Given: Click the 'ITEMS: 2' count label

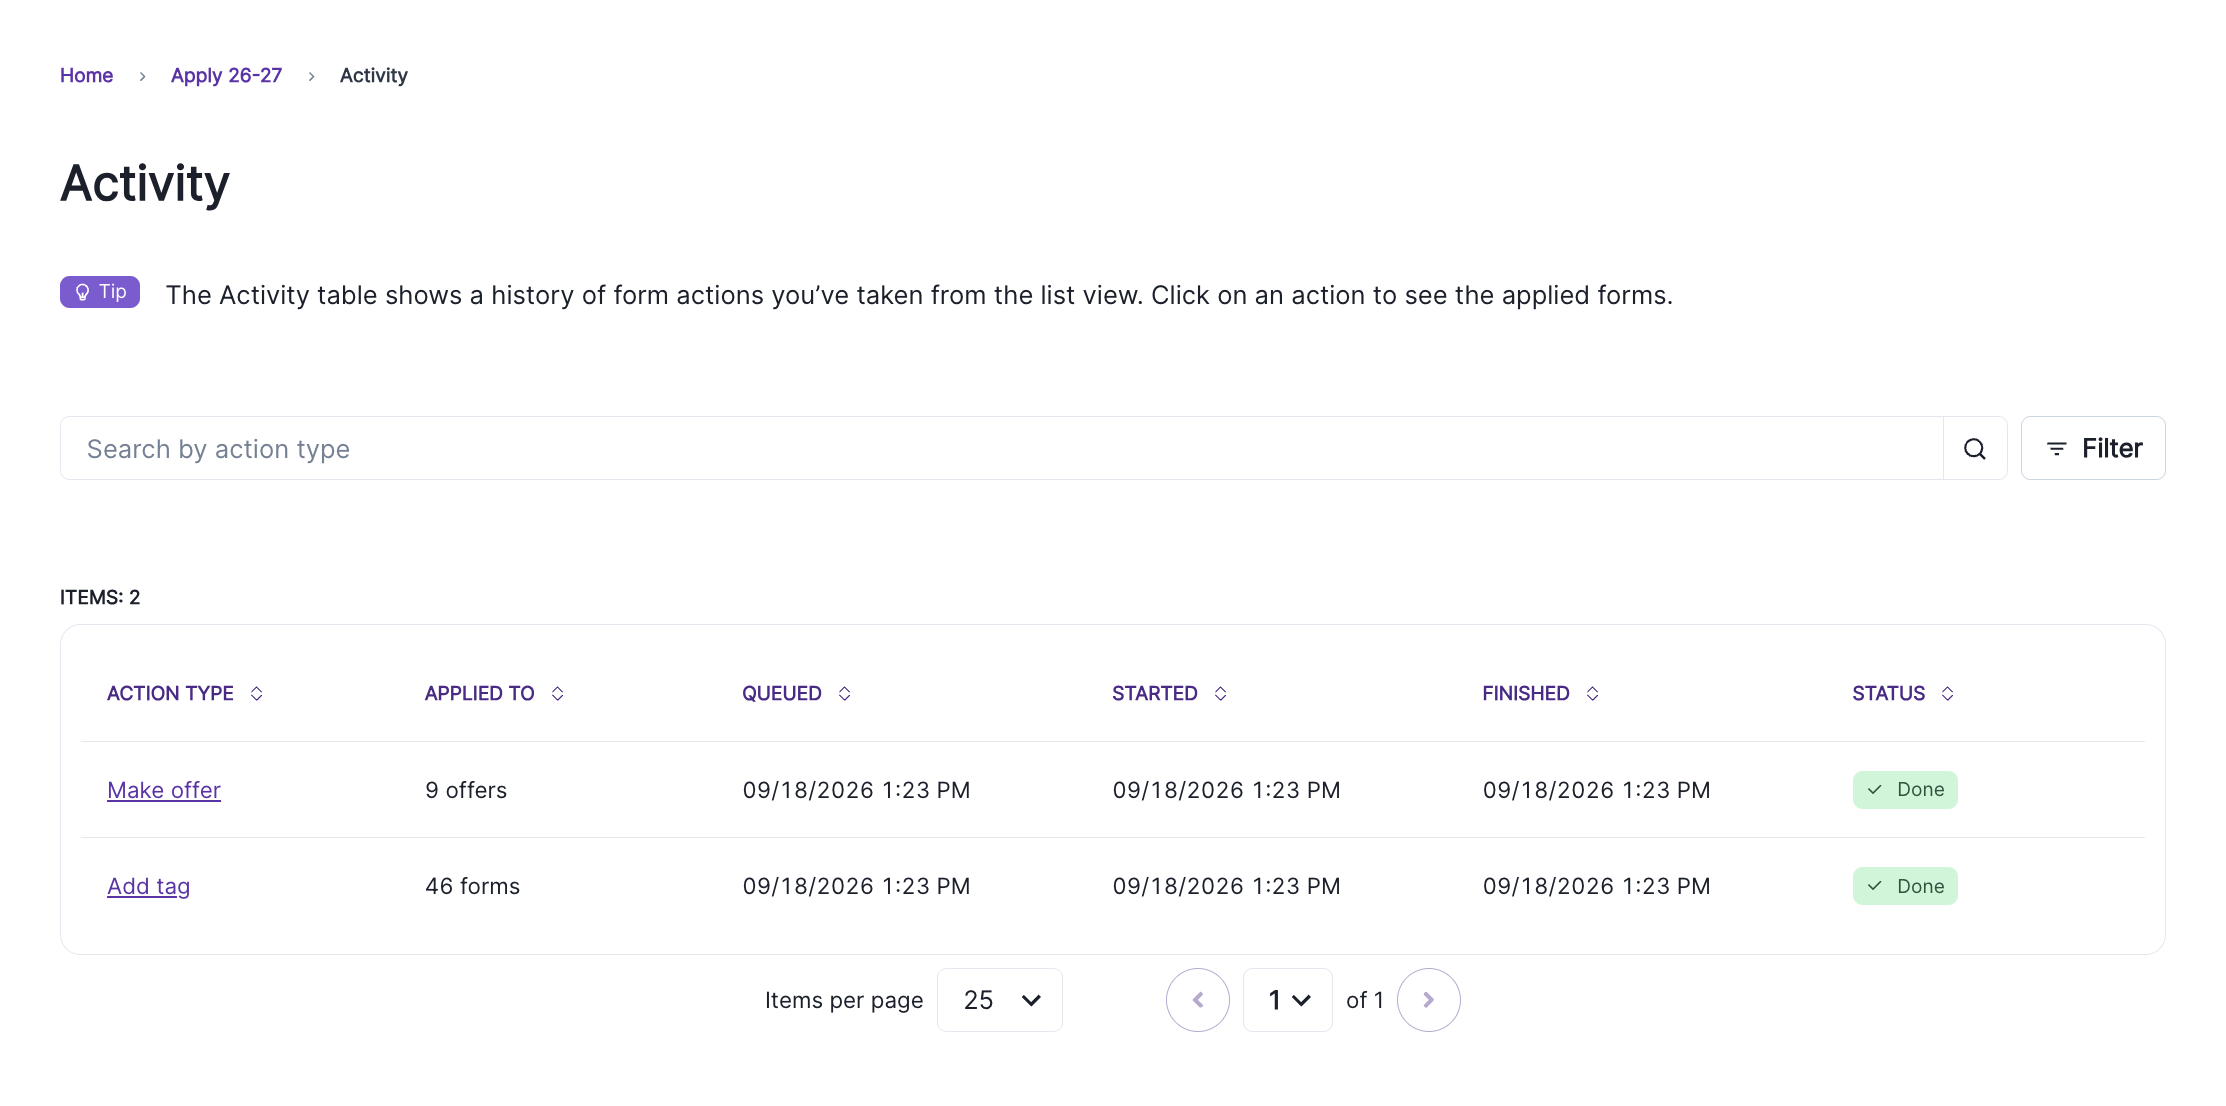Looking at the screenshot, I should [x=100, y=598].
